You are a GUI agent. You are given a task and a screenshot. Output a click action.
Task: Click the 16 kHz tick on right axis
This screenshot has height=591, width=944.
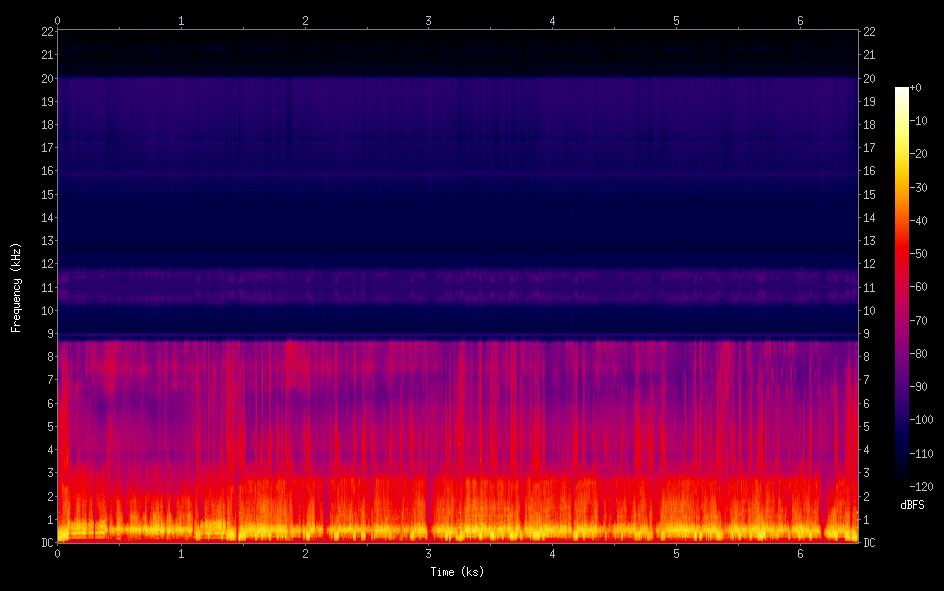point(869,172)
